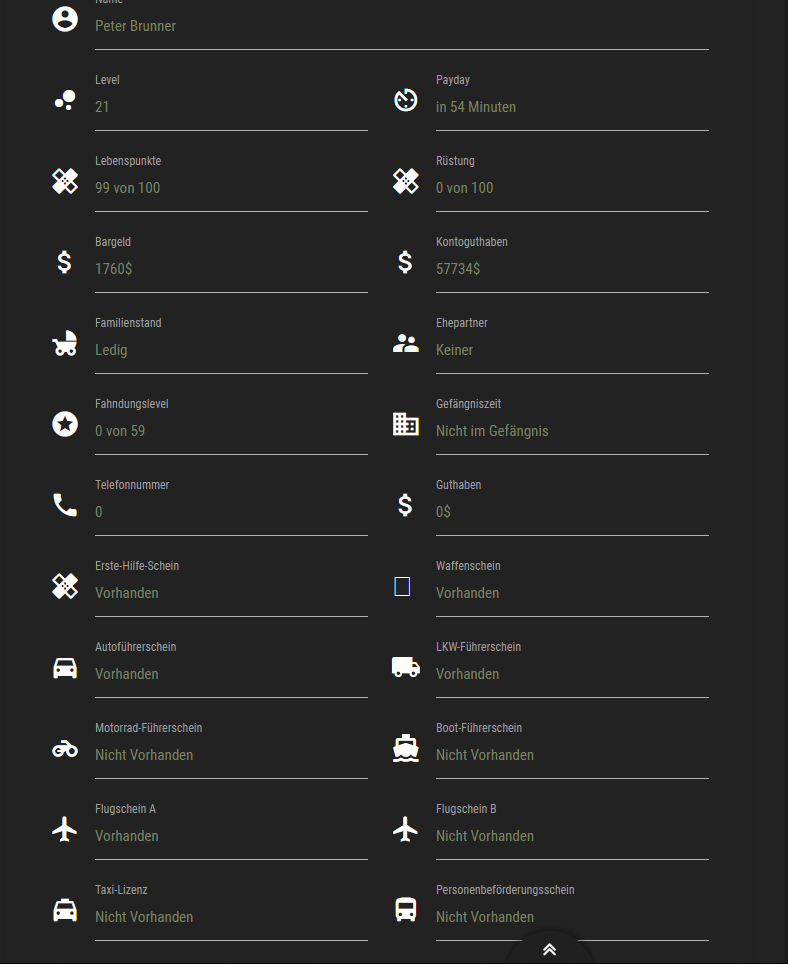Screen dimensions: 788x964
Task: Click the Flugschein A airplane icon
Action: (x=65, y=829)
